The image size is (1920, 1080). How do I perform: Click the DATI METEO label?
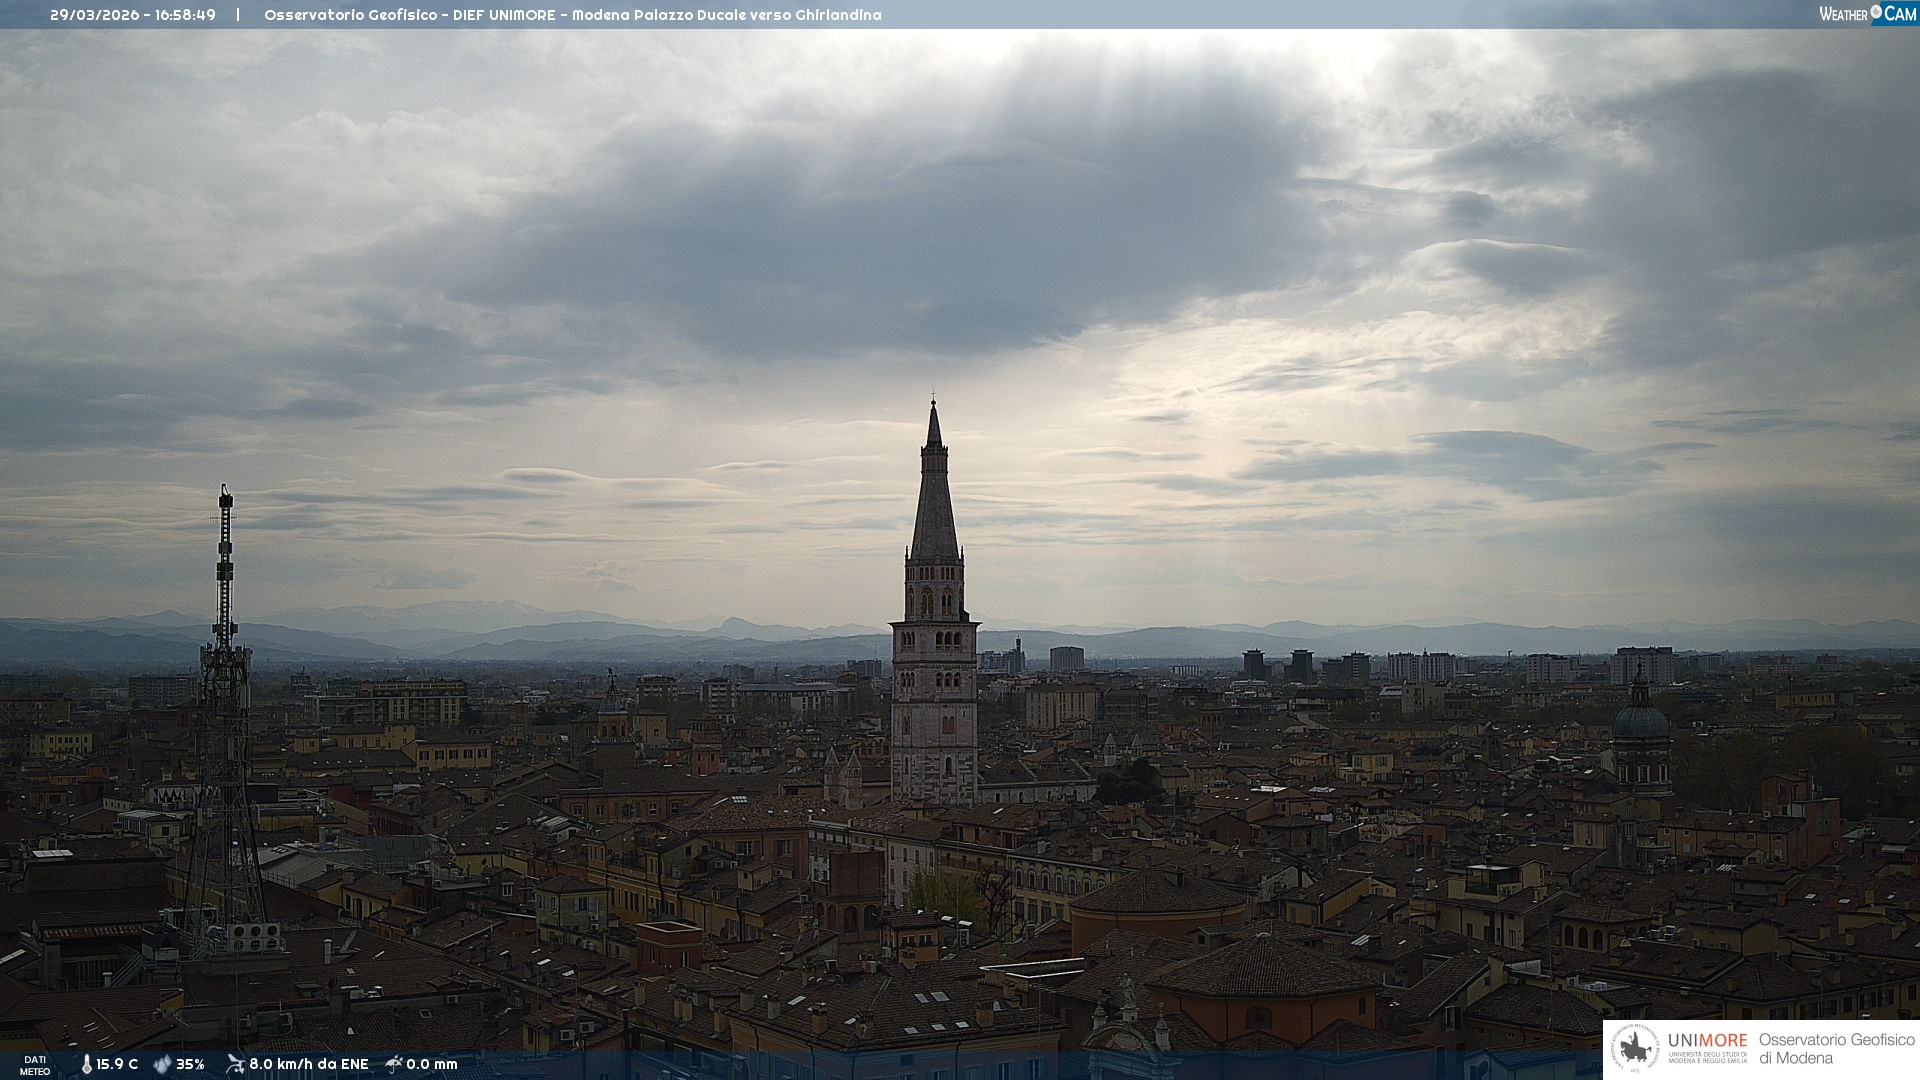(x=35, y=1065)
